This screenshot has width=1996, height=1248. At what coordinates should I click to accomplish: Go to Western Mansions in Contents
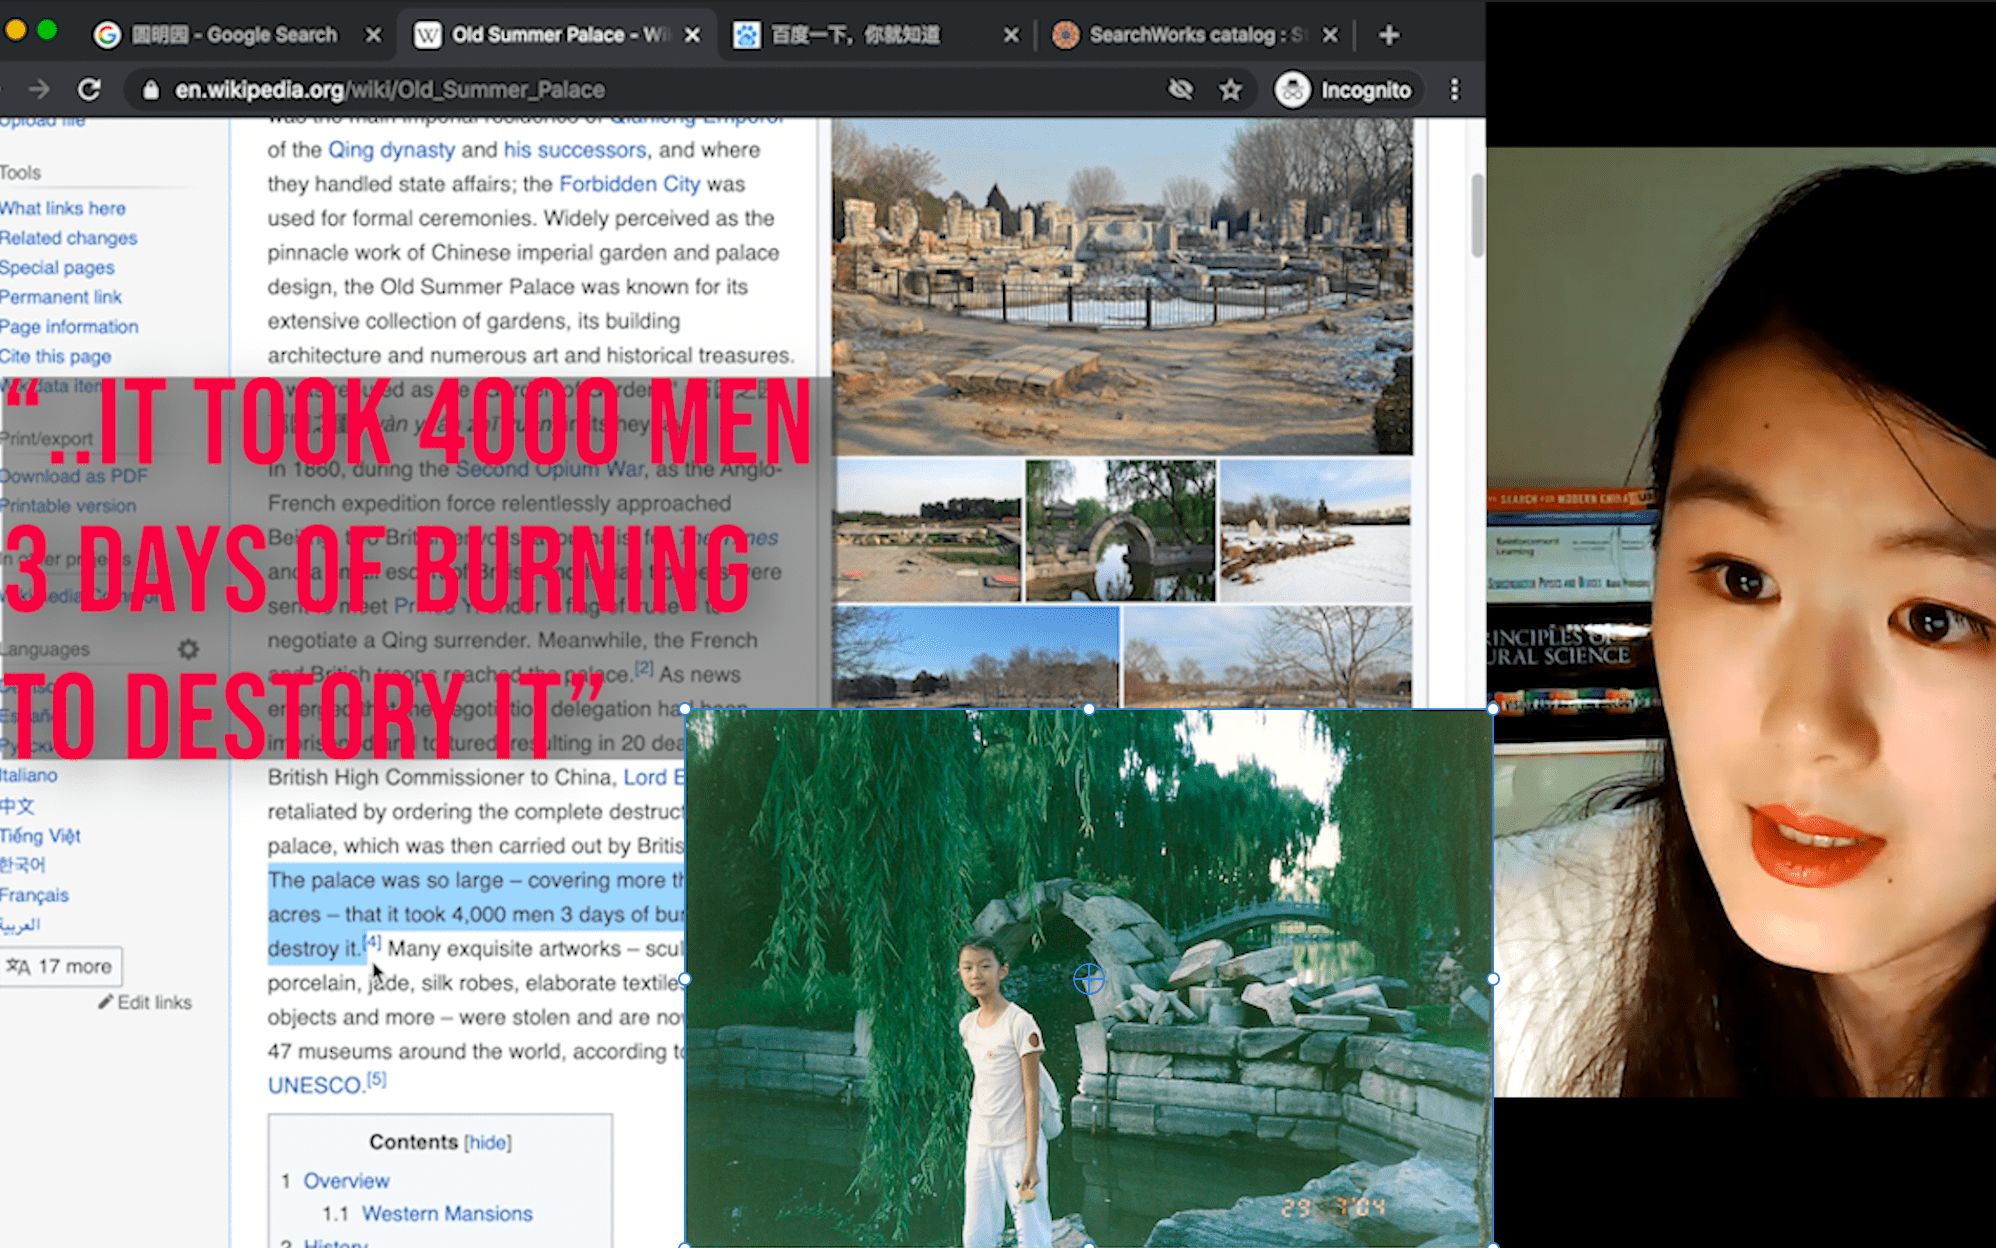pyautogui.click(x=447, y=1214)
